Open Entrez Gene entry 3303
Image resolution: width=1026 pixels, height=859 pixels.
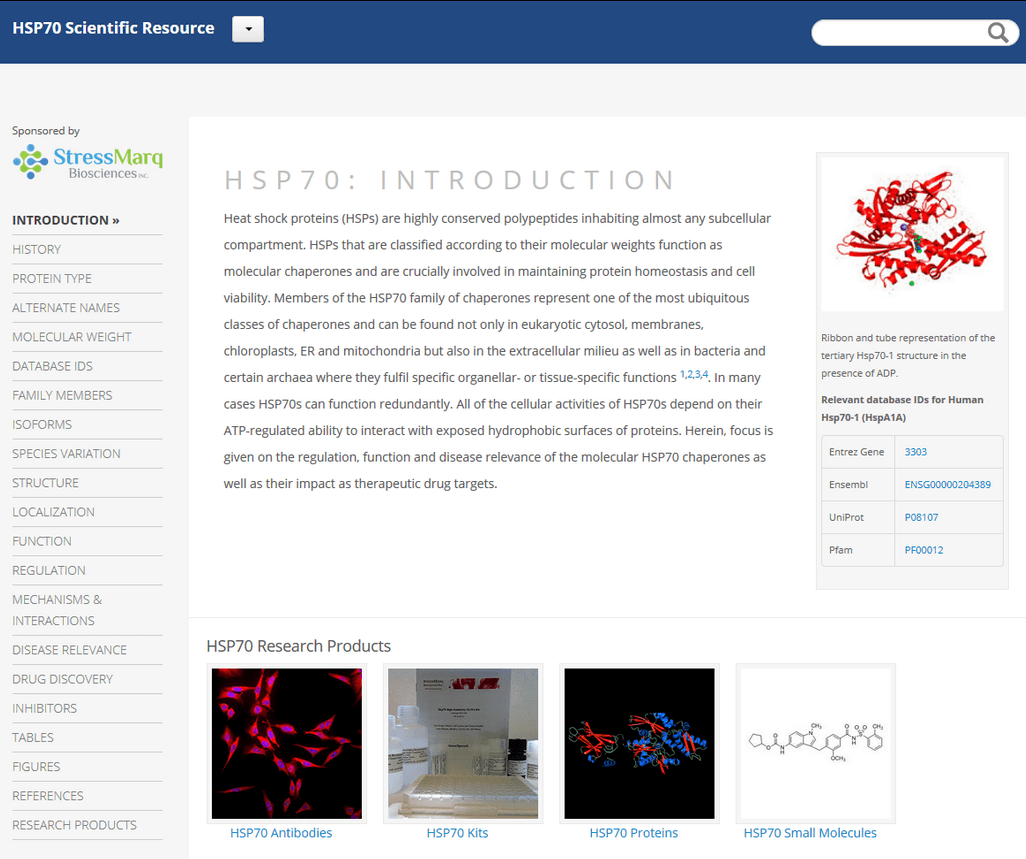(x=917, y=452)
